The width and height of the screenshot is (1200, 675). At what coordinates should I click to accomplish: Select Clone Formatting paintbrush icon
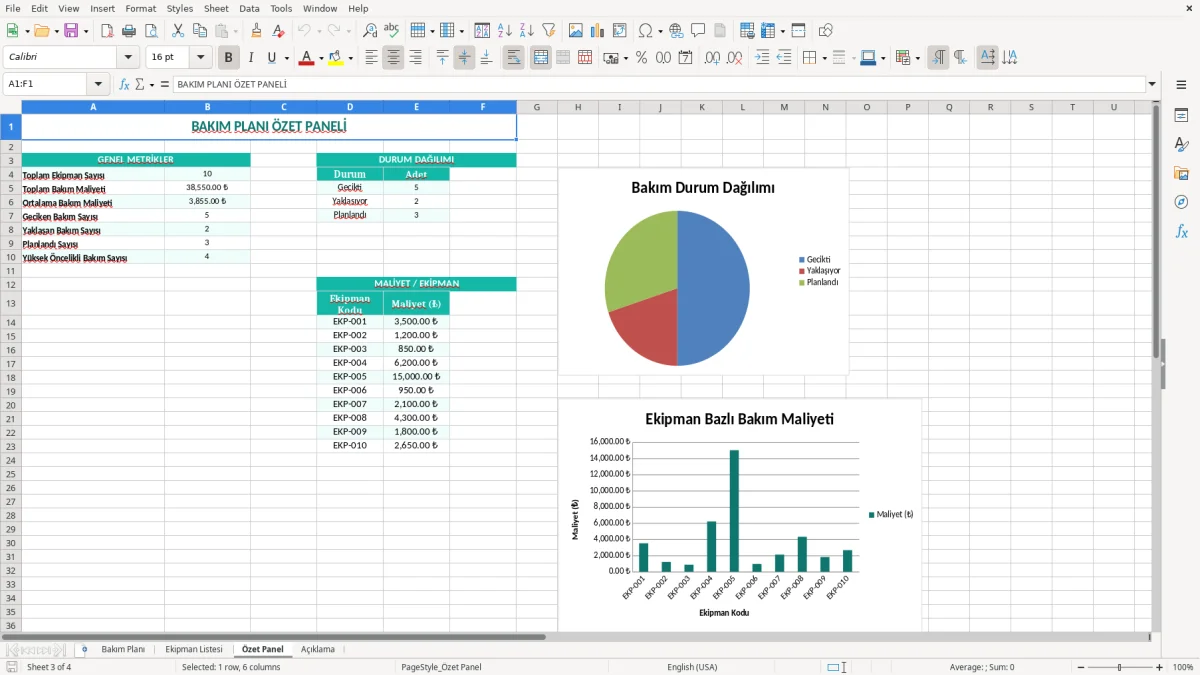pyautogui.click(x=256, y=31)
